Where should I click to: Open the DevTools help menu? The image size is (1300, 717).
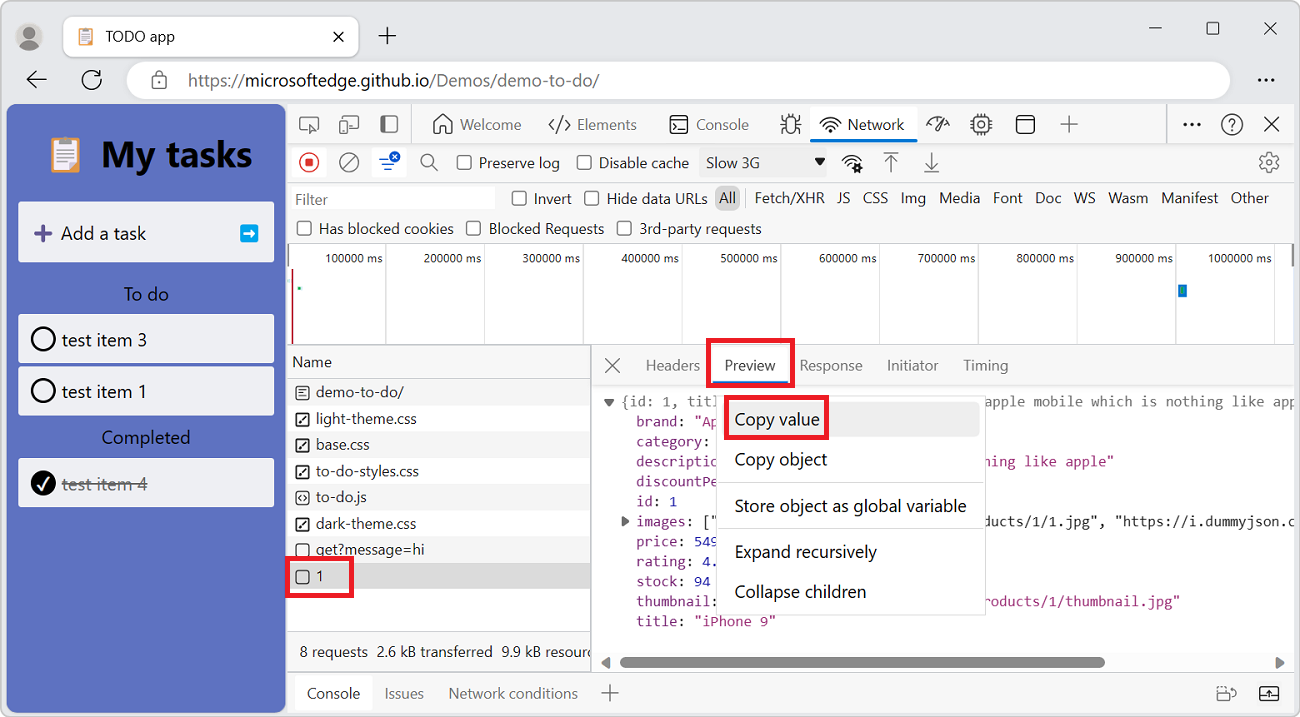(x=1231, y=124)
